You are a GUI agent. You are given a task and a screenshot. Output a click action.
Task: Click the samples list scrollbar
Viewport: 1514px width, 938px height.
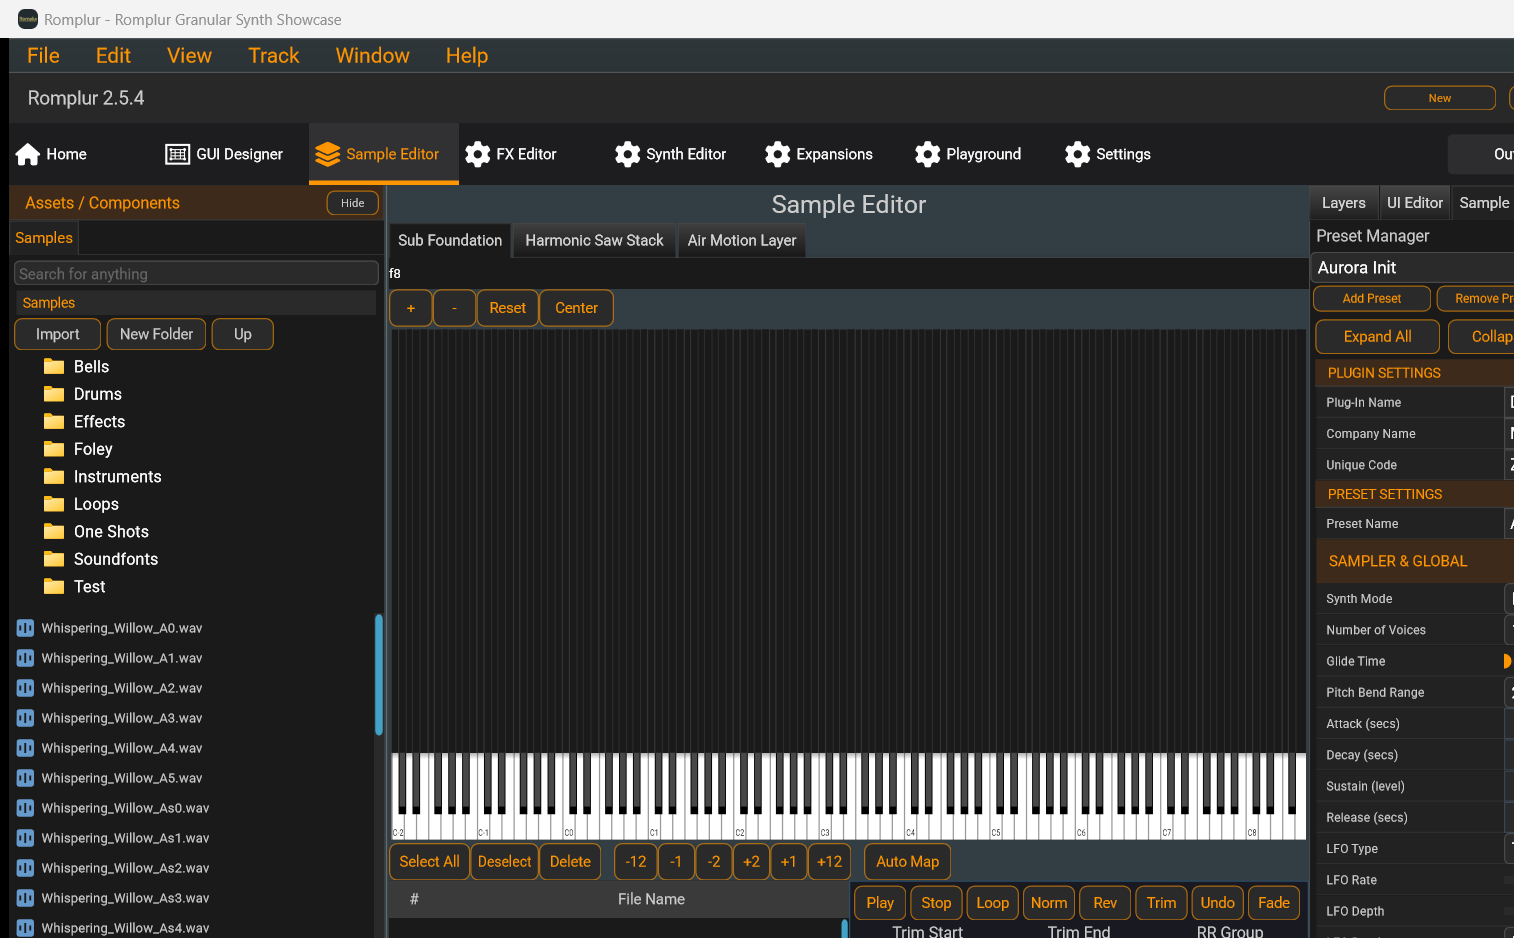click(x=379, y=675)
